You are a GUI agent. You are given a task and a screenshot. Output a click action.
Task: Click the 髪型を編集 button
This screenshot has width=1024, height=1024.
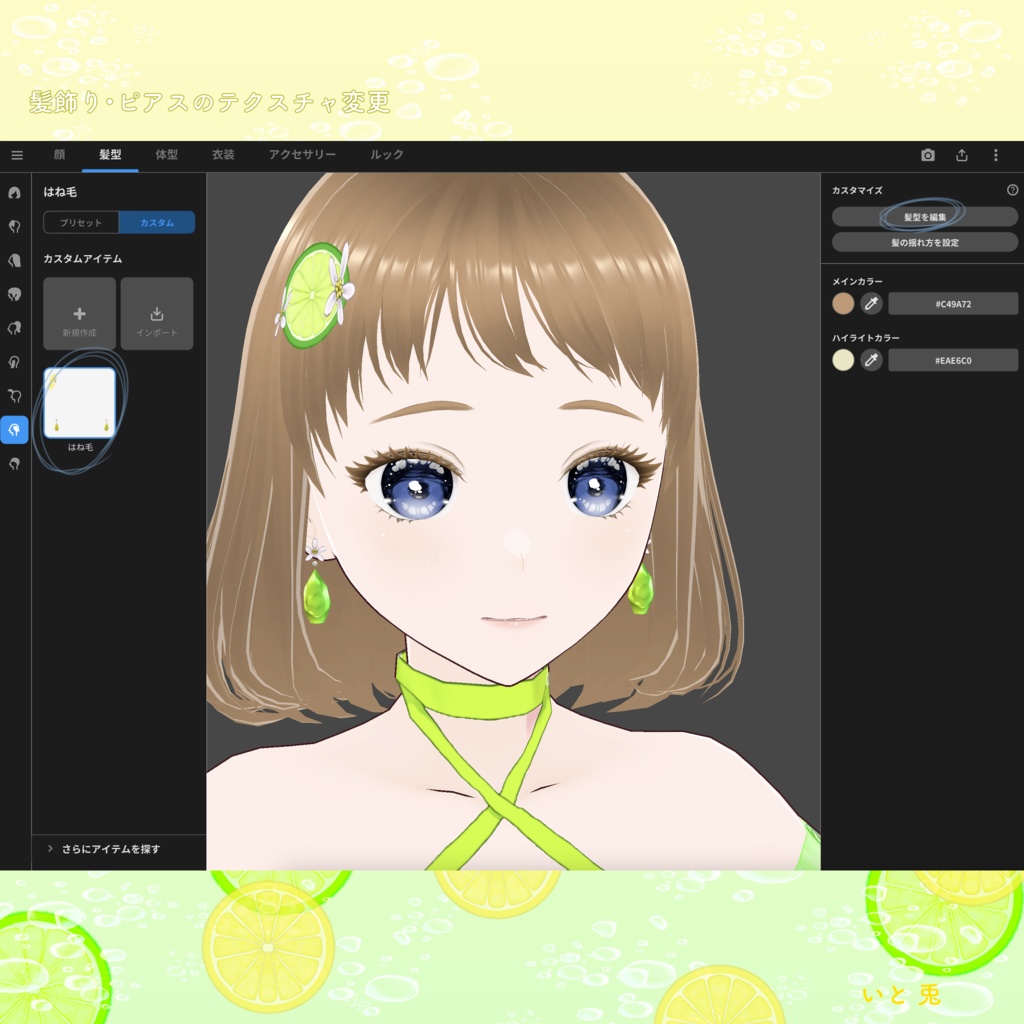924,216
